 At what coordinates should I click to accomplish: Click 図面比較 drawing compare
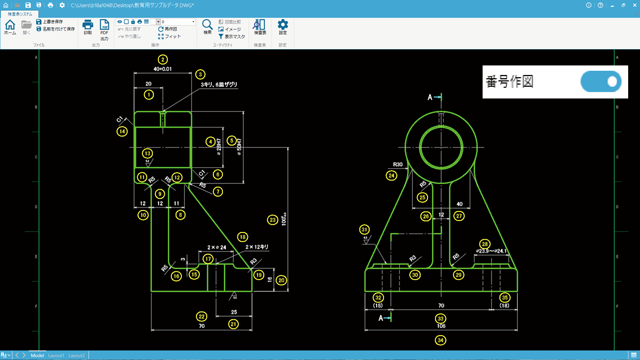[x=230, y=22]
